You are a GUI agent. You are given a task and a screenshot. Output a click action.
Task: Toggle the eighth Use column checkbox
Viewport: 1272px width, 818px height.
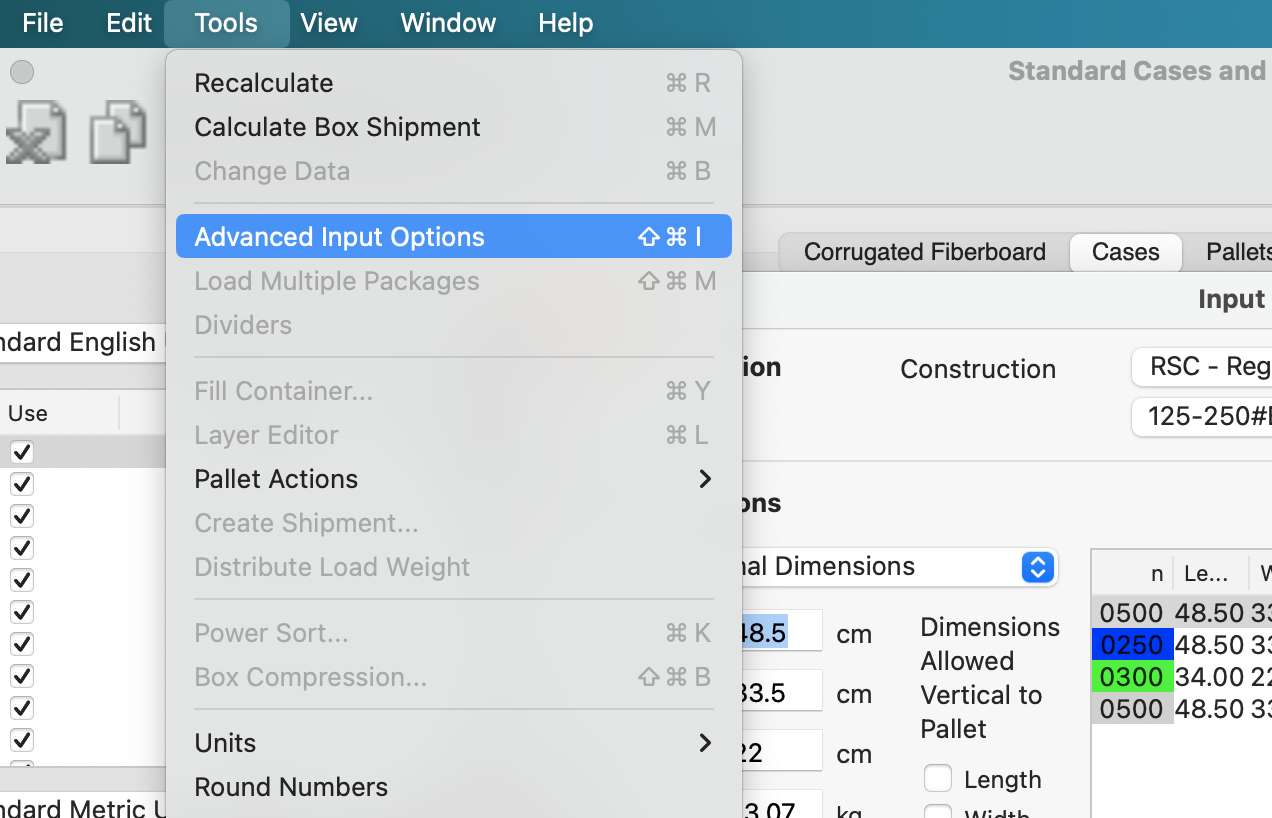(21, 676)
